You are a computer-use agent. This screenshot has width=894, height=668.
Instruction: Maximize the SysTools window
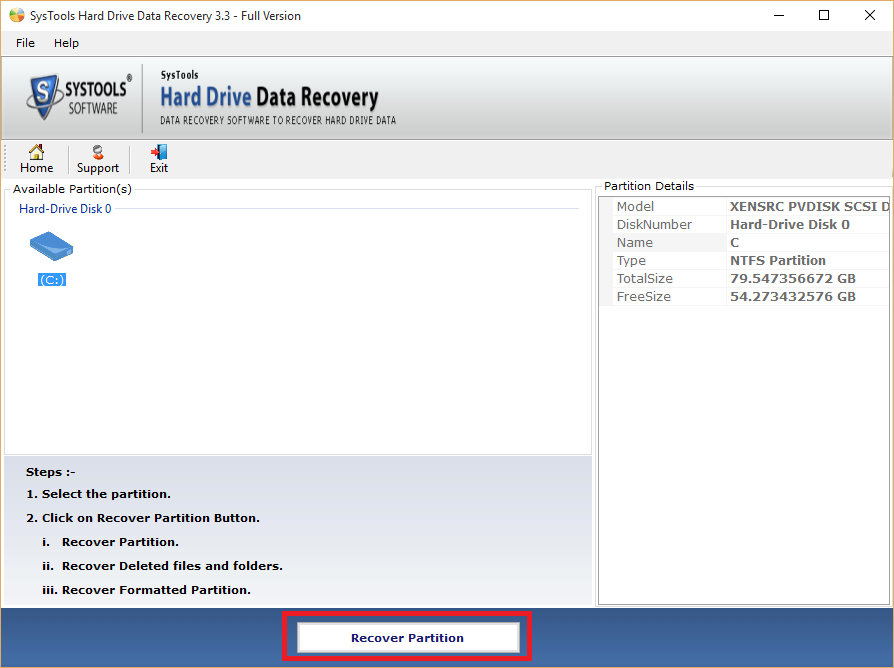coord(824,15)
